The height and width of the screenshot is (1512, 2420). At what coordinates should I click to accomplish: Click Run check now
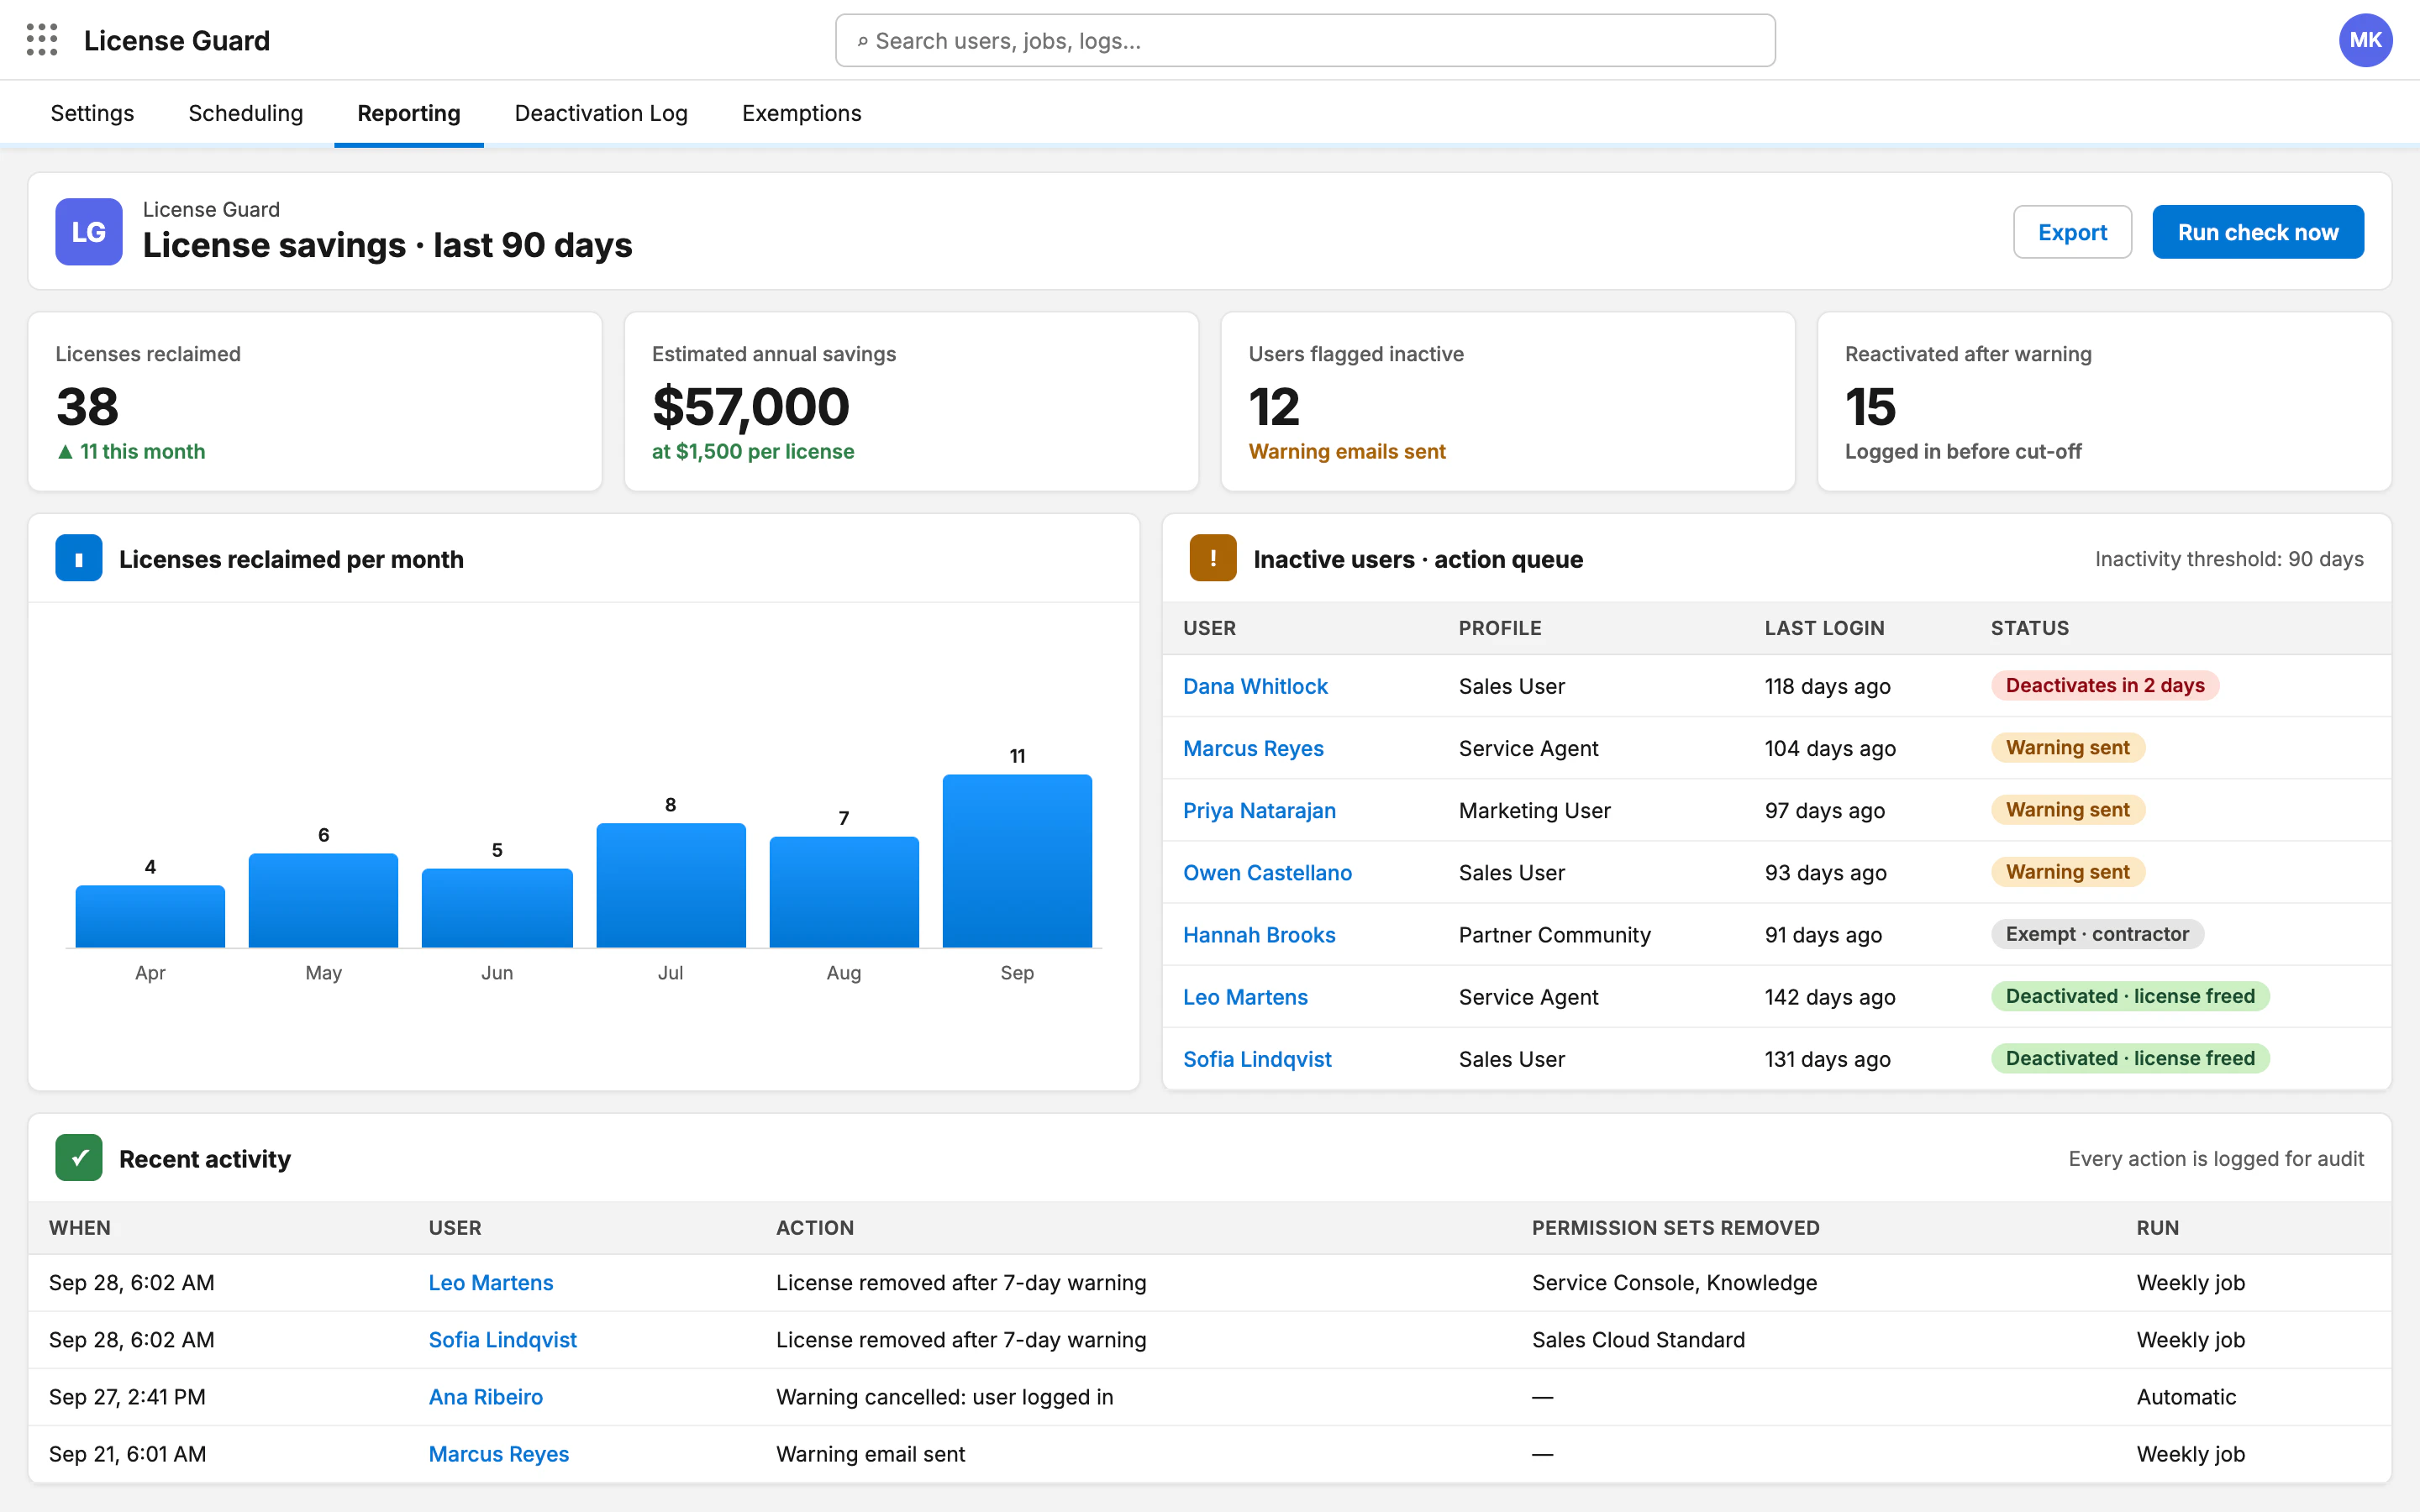click(x=2258, y=232)
